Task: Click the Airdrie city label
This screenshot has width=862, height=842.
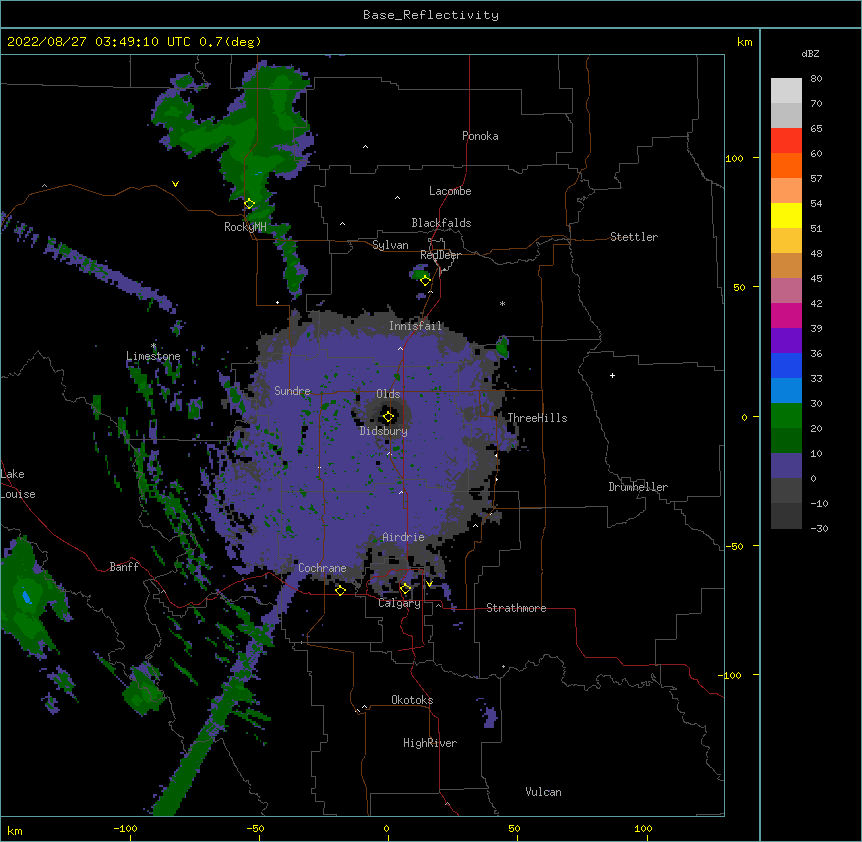Action: point(403,537)
